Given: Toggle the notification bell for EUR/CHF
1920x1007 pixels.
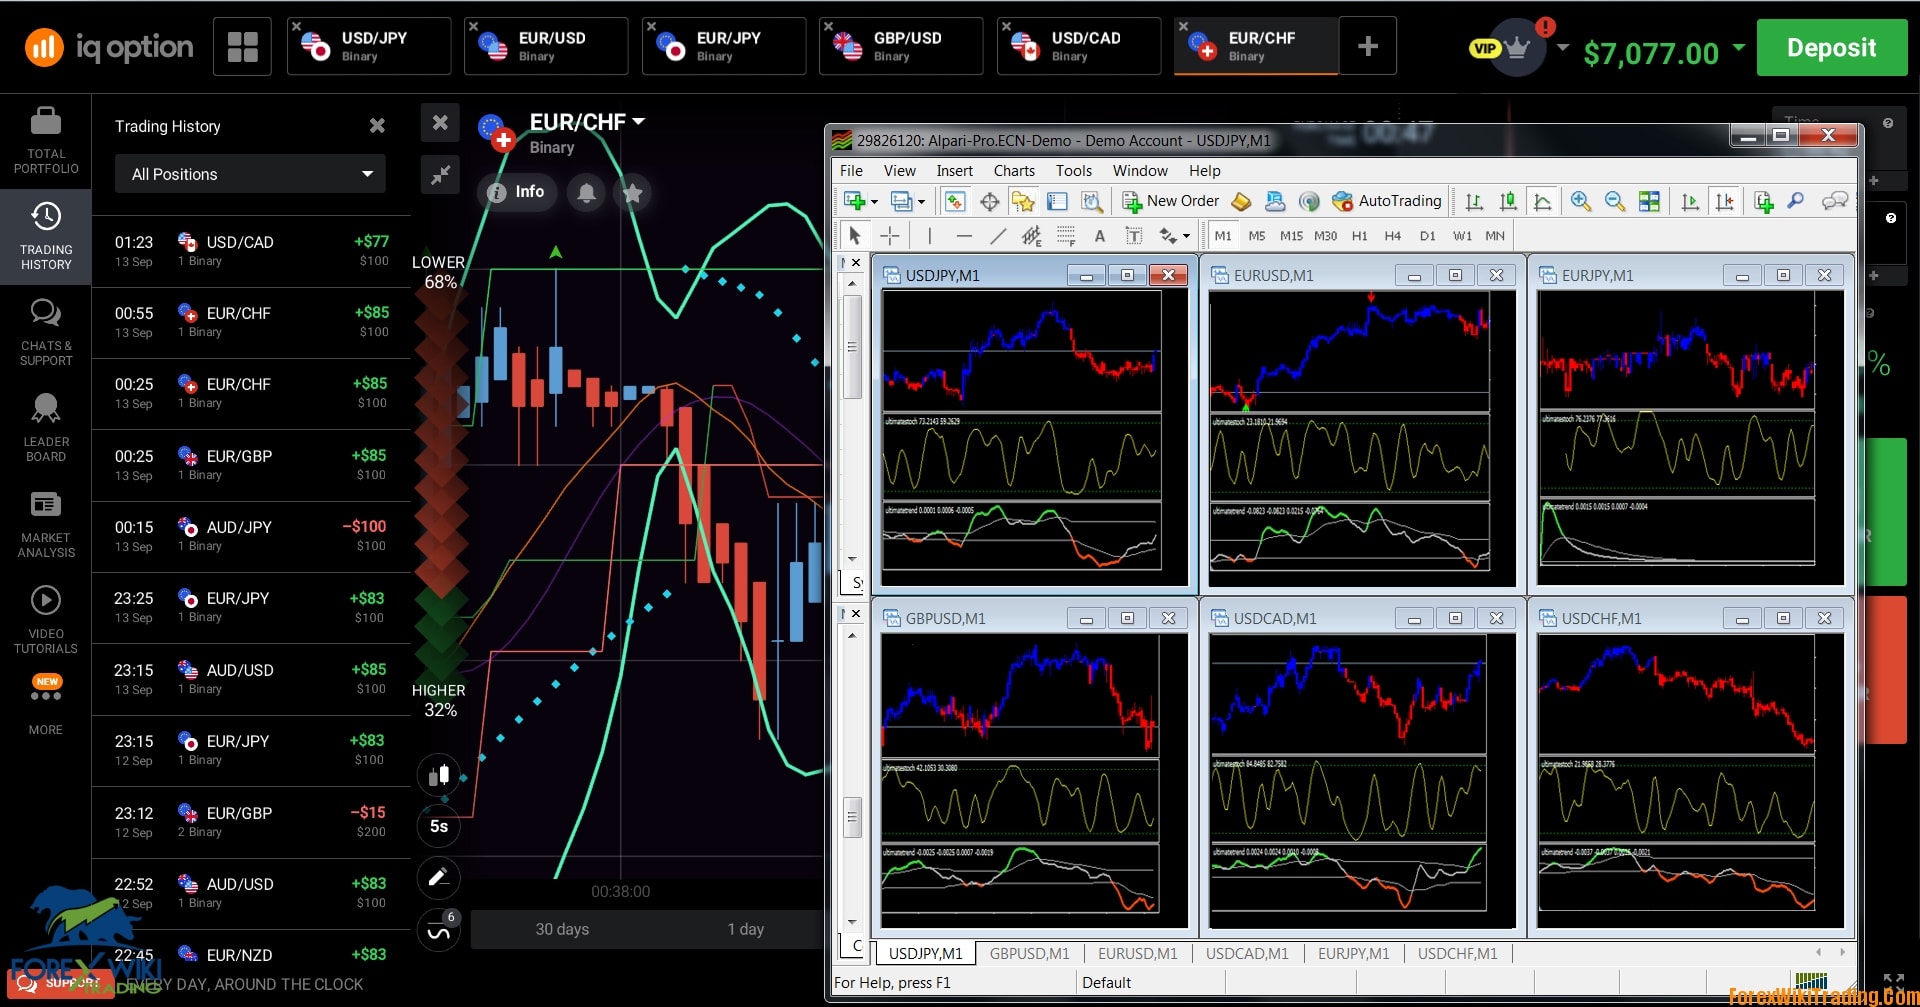Looking at the screenshot, I should [x=585, y=192].
